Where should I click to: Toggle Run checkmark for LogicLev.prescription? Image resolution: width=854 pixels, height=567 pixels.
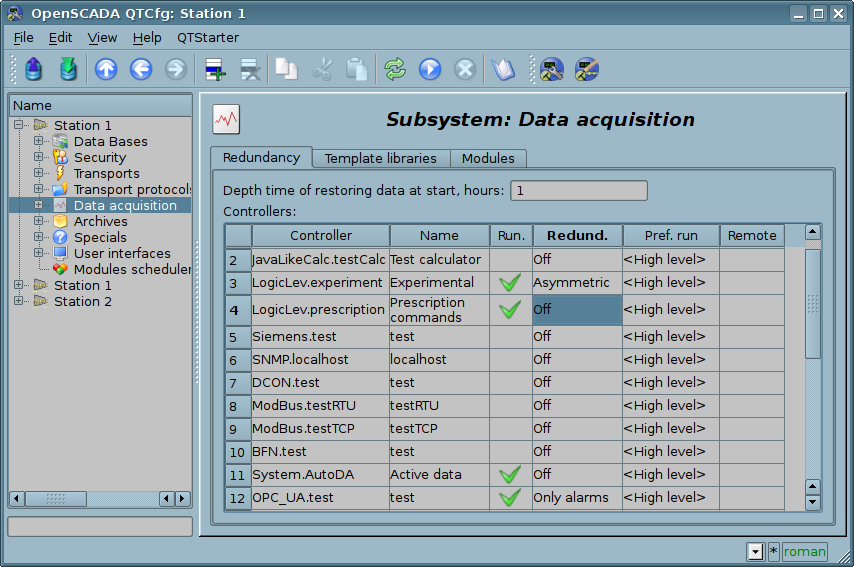[510, 310]
